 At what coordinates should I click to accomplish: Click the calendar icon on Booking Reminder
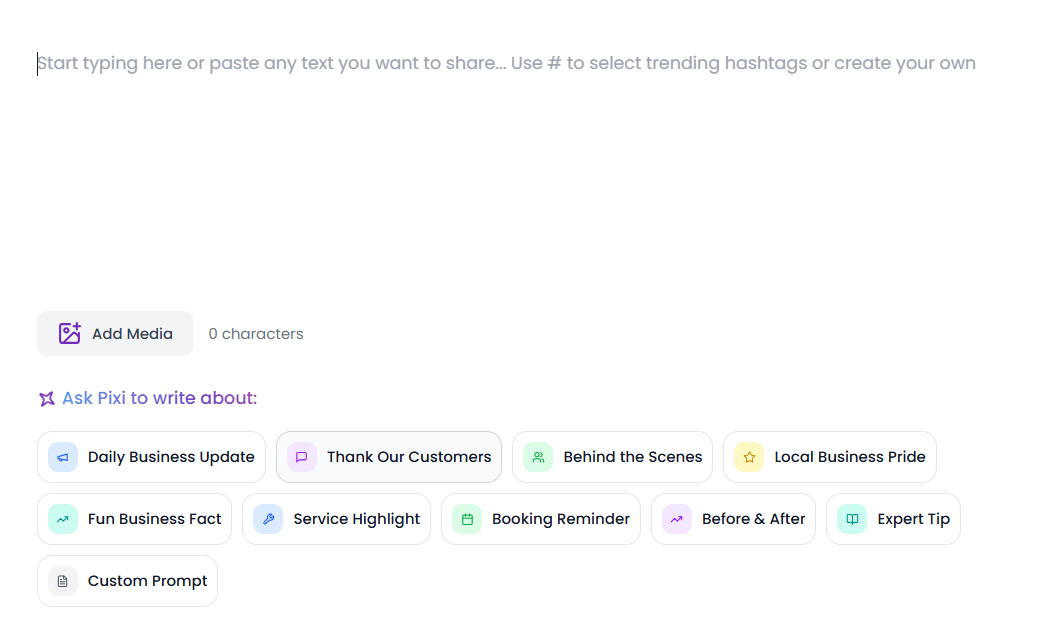pyautogui.click(x=467, y=519)
